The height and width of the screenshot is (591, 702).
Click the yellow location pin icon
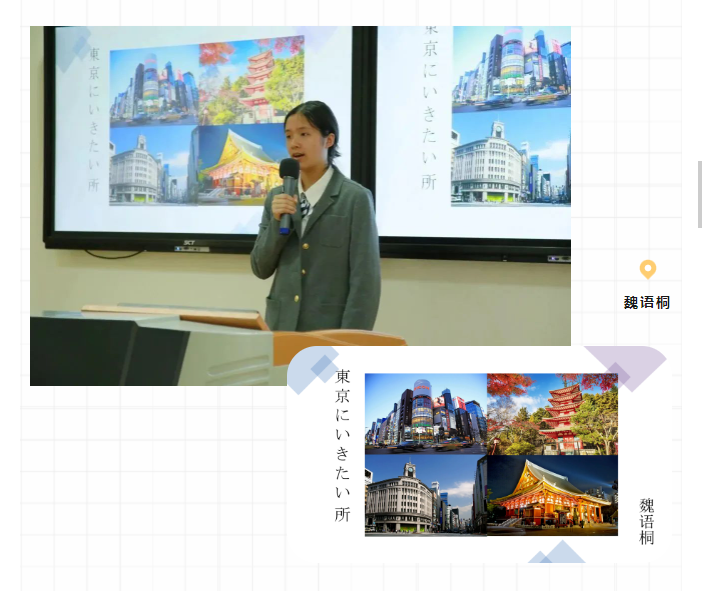[x=647, y=270]
